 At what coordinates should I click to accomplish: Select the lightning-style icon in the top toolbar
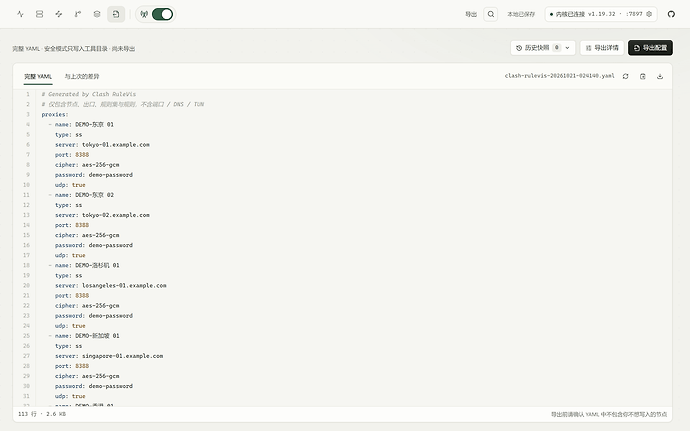pos(59,14)
